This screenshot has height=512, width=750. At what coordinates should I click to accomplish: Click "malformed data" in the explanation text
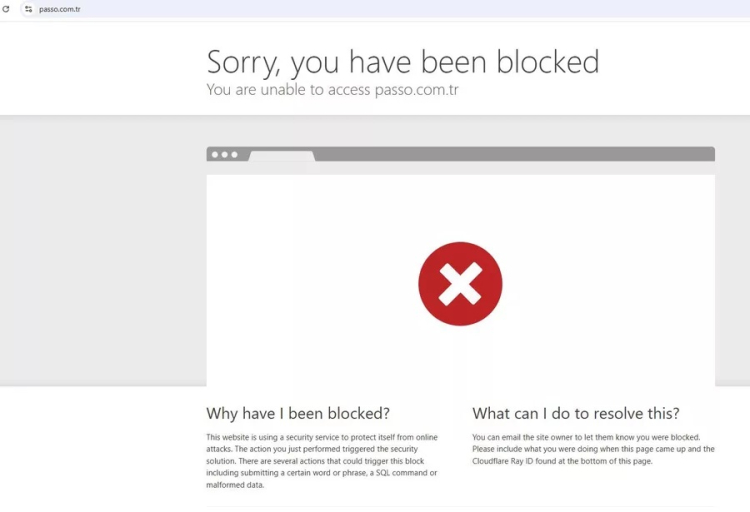point(235,485)
